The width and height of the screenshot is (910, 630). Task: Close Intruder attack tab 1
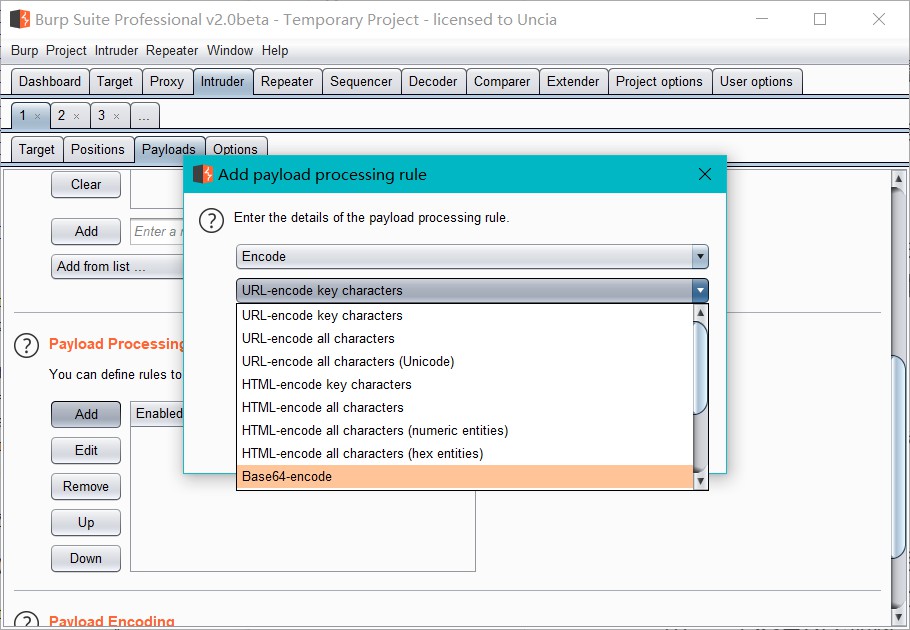point(38,117)
